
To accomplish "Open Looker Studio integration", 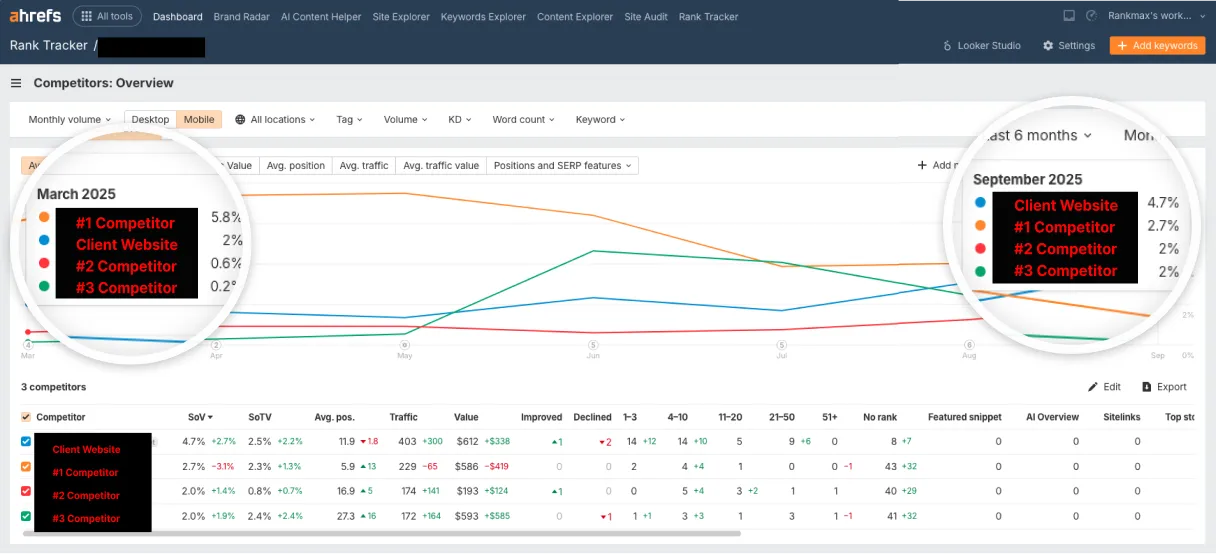I will [981, 45].
